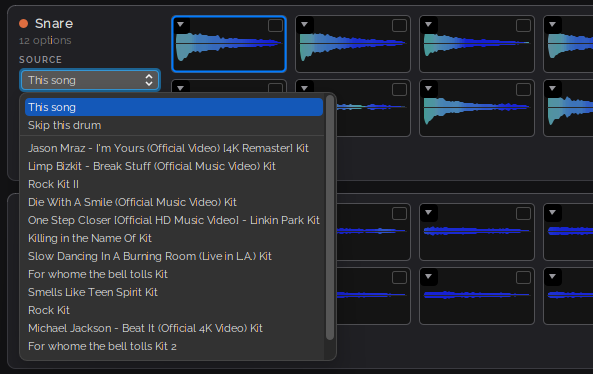Pick Michael Jackson Beat It Kit
Viewport: 593px width, 374px height.
174,328
